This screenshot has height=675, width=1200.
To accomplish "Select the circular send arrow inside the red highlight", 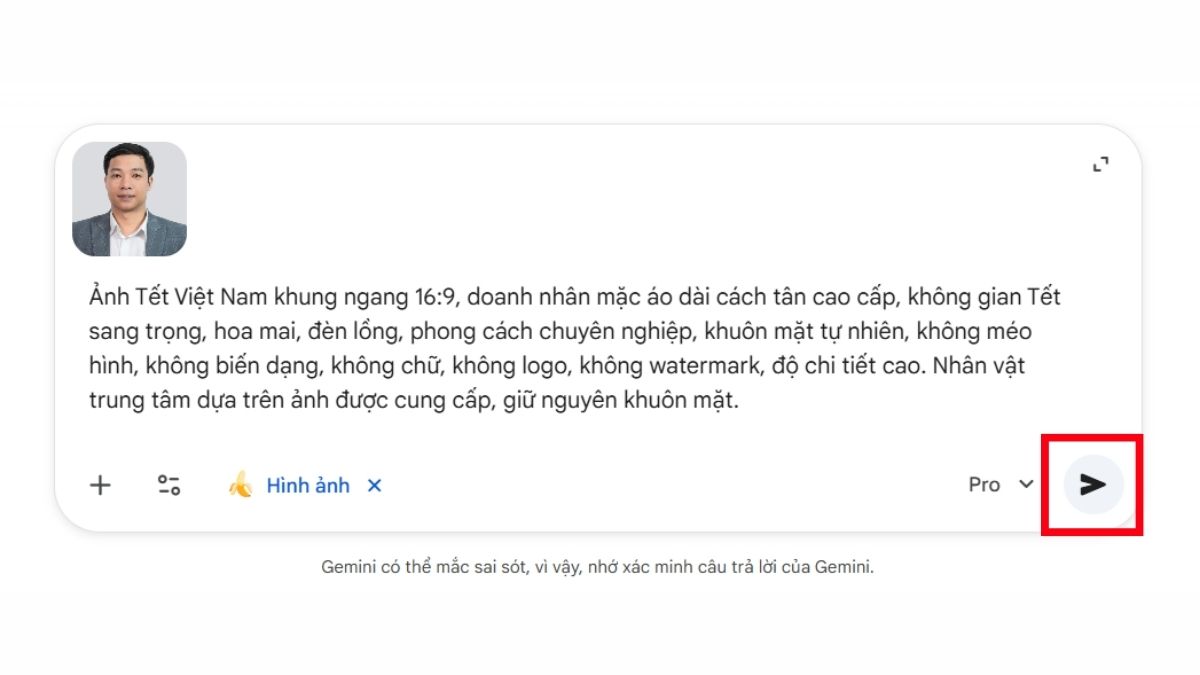I will tap(1093, 485).
